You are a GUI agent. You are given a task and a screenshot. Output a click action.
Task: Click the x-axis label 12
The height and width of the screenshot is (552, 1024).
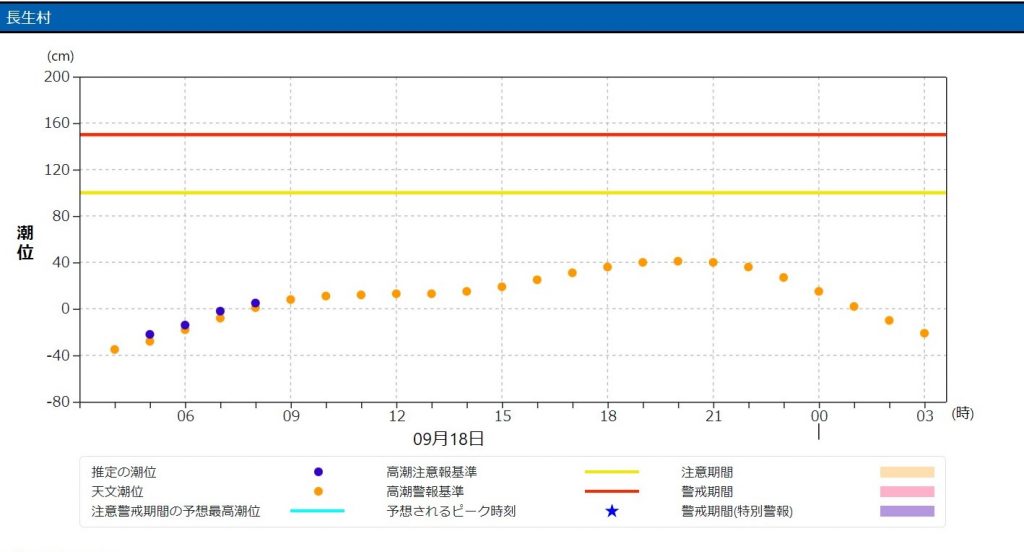(396, 416)
